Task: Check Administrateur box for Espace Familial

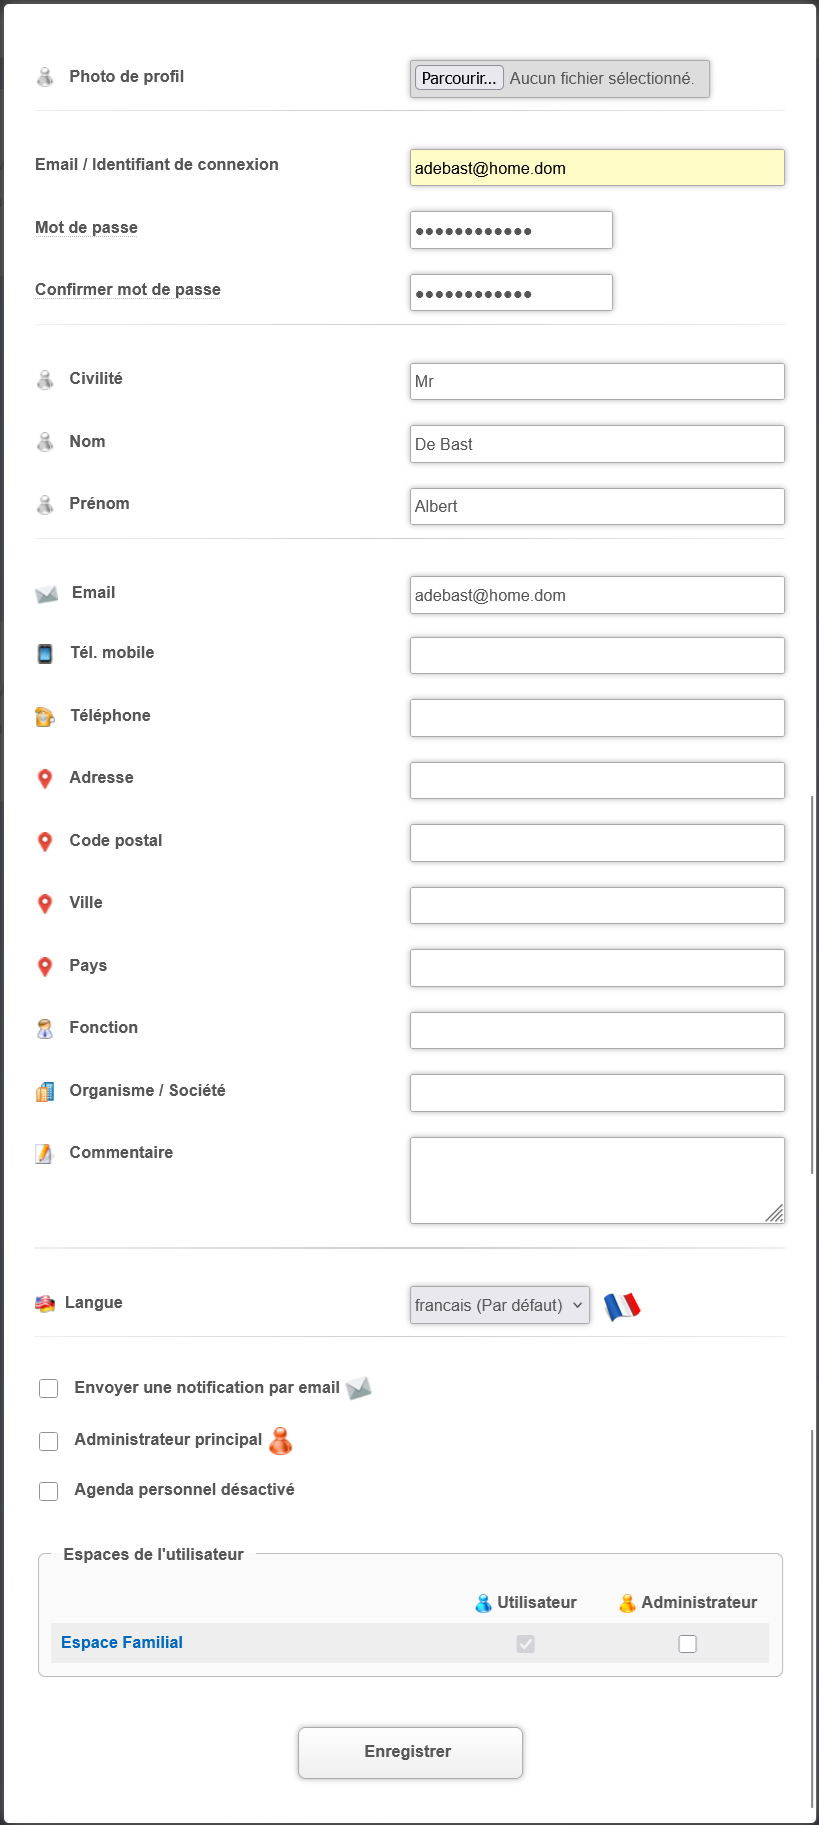Action: [688, 1644]
